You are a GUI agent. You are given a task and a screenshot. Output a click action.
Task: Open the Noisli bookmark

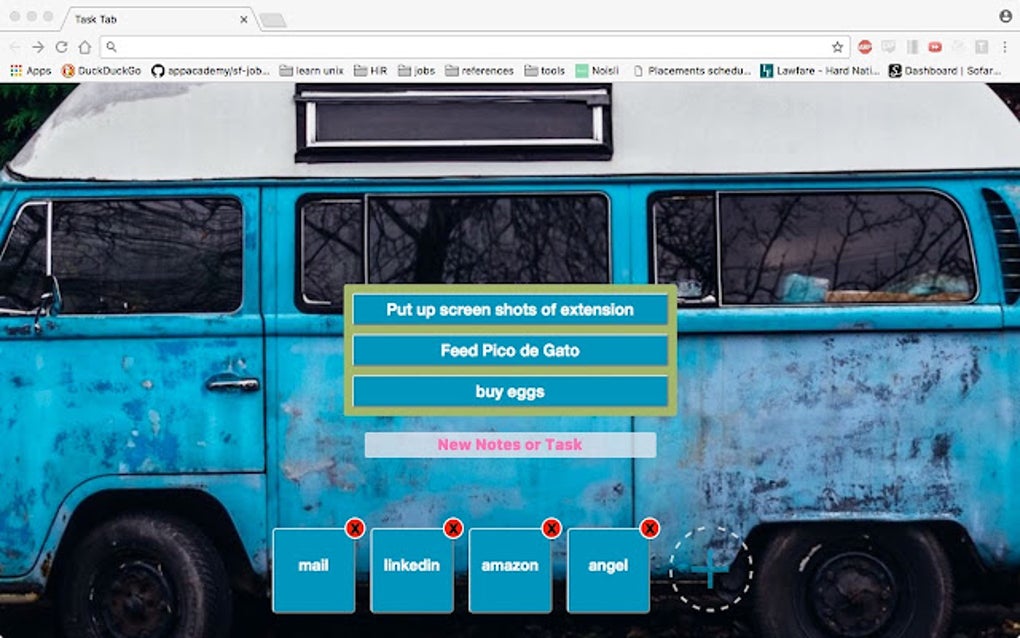tap(597, 70)
